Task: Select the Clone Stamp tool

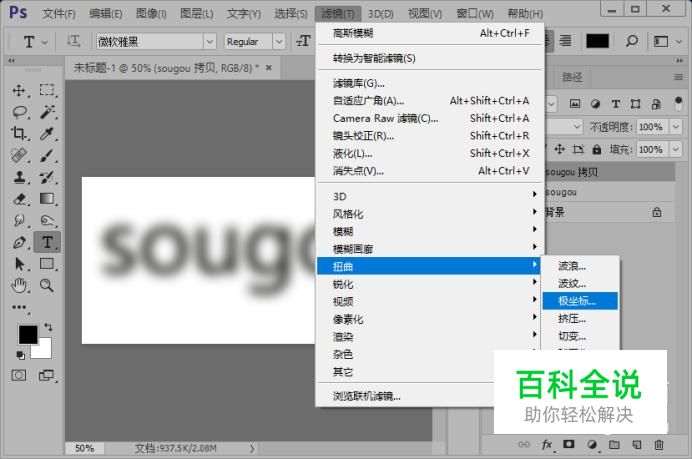Action: [x=19, y=177]
